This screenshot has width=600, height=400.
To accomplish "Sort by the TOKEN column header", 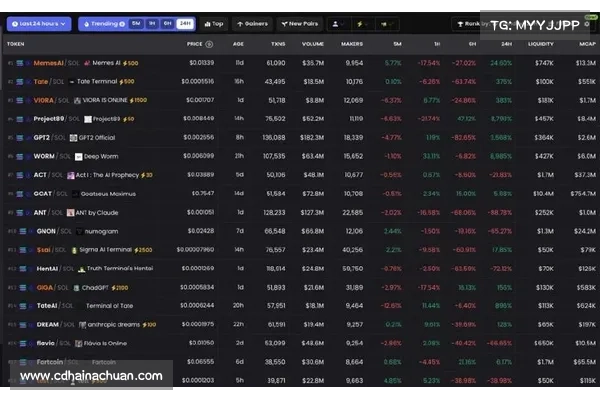I will [15, 44].
